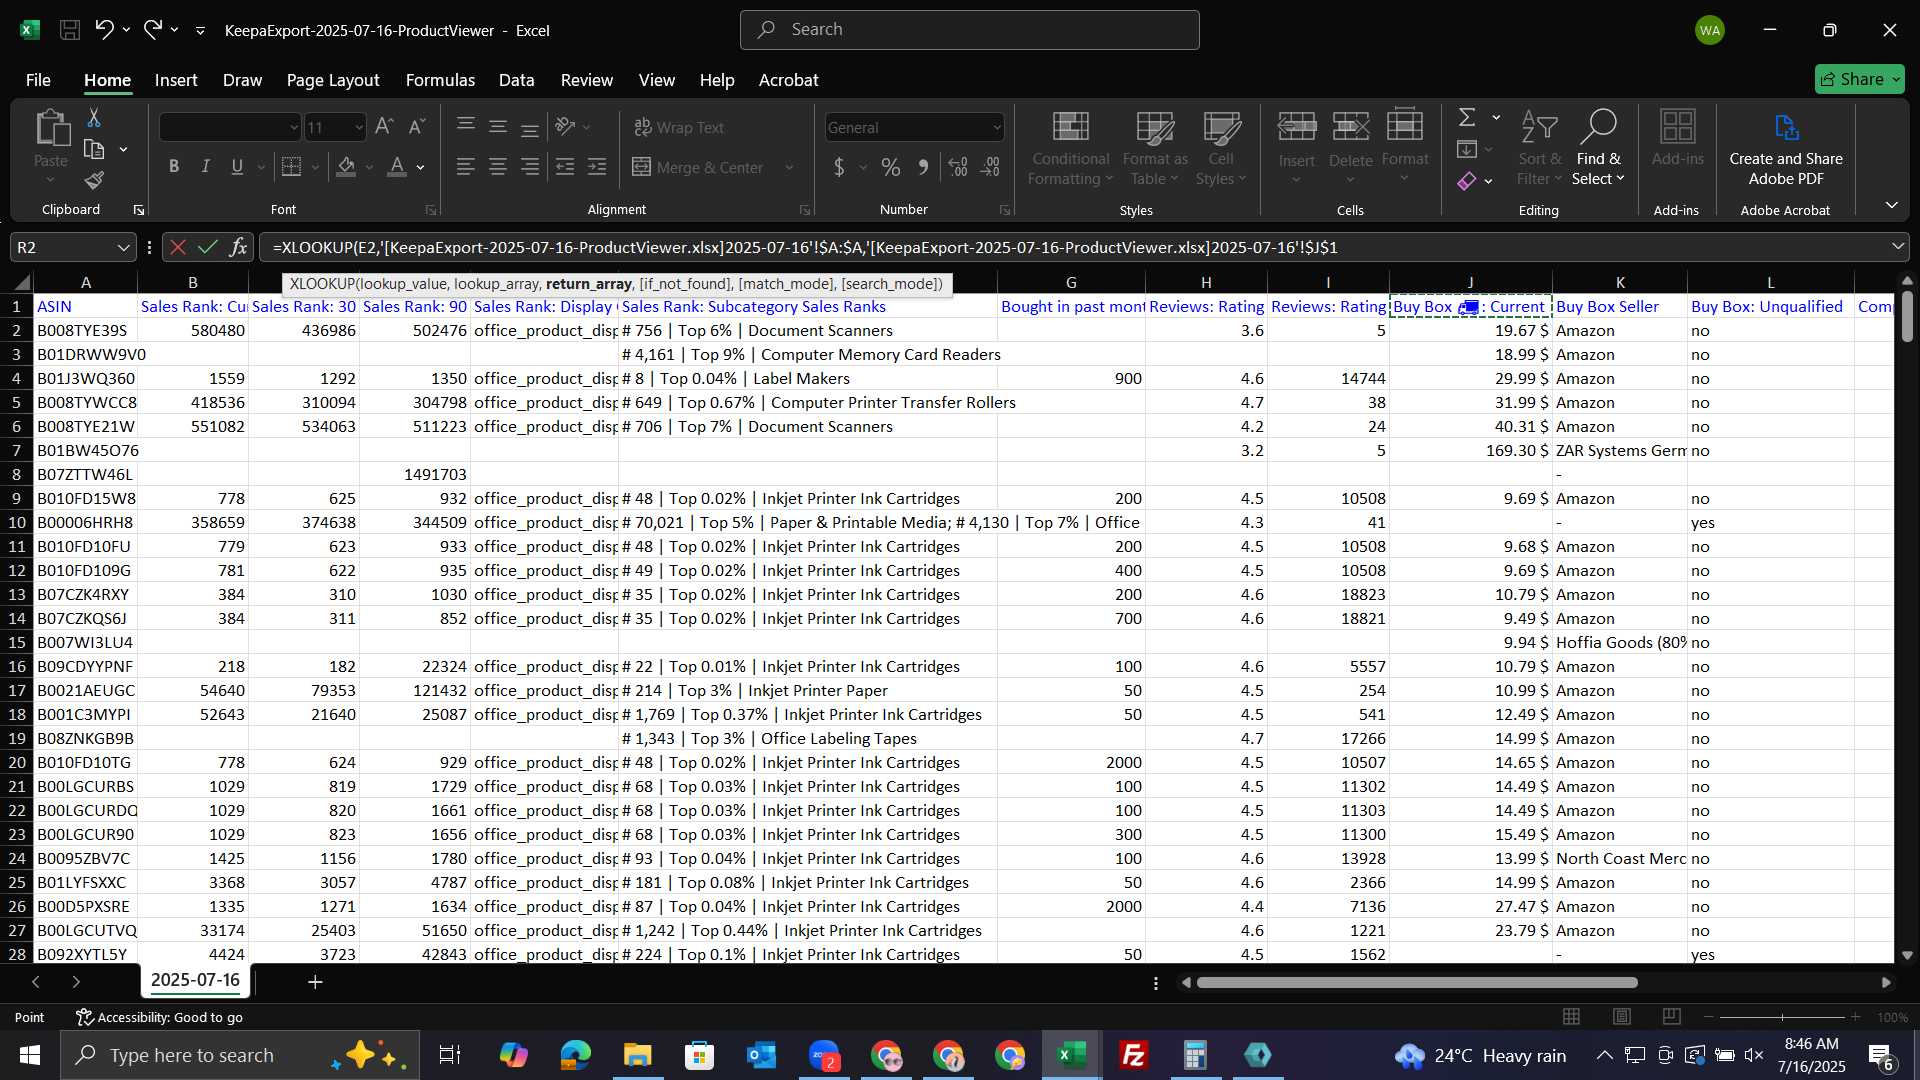Decrease font size with smaller A icon
1920x1080 pixels.
coord(418,127)
